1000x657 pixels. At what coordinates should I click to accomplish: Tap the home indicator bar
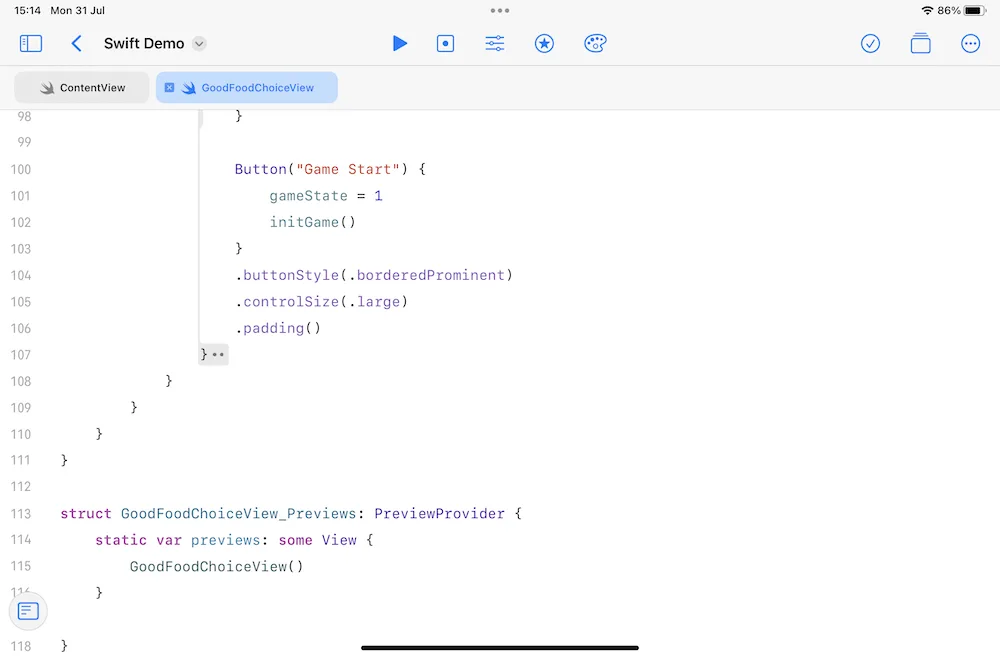coord(499,648)
